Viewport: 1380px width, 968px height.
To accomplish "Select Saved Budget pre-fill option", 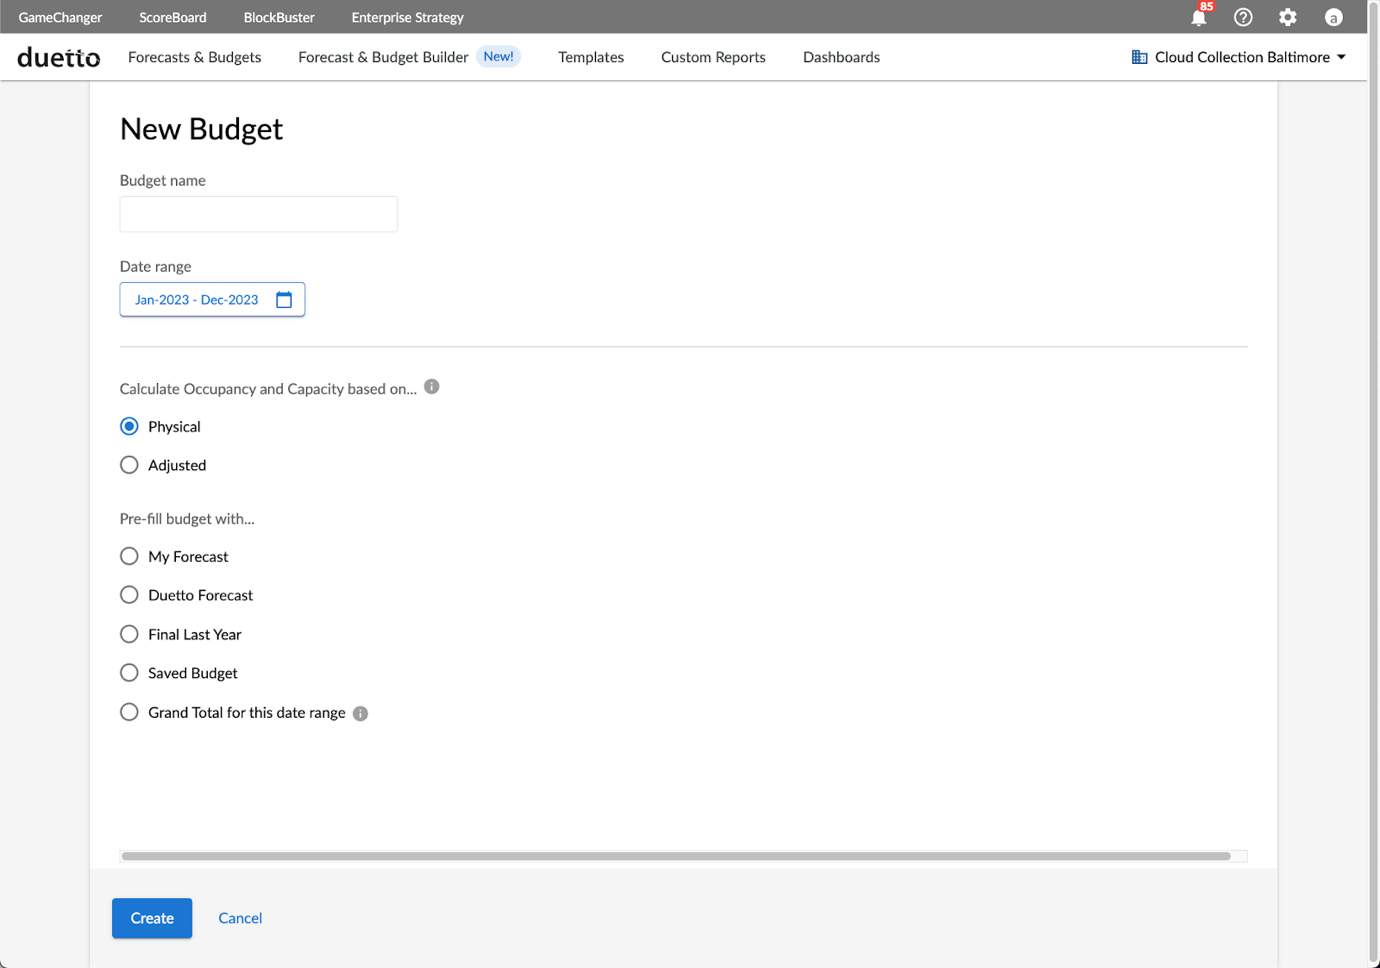I will click(x=129, y=673).
